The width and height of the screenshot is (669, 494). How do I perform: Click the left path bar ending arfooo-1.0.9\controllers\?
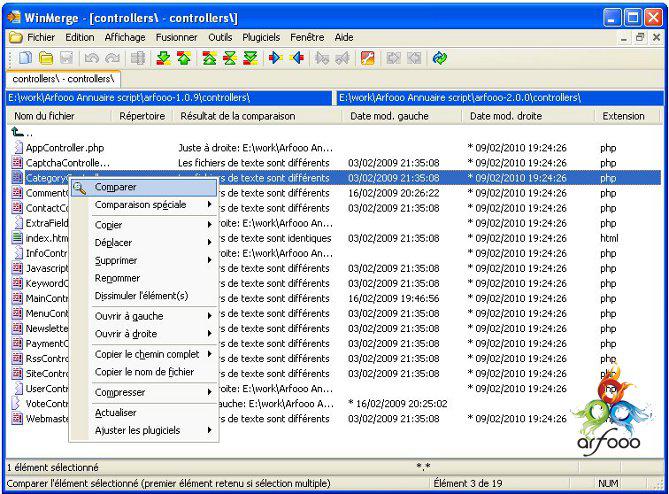pos(169,98)
